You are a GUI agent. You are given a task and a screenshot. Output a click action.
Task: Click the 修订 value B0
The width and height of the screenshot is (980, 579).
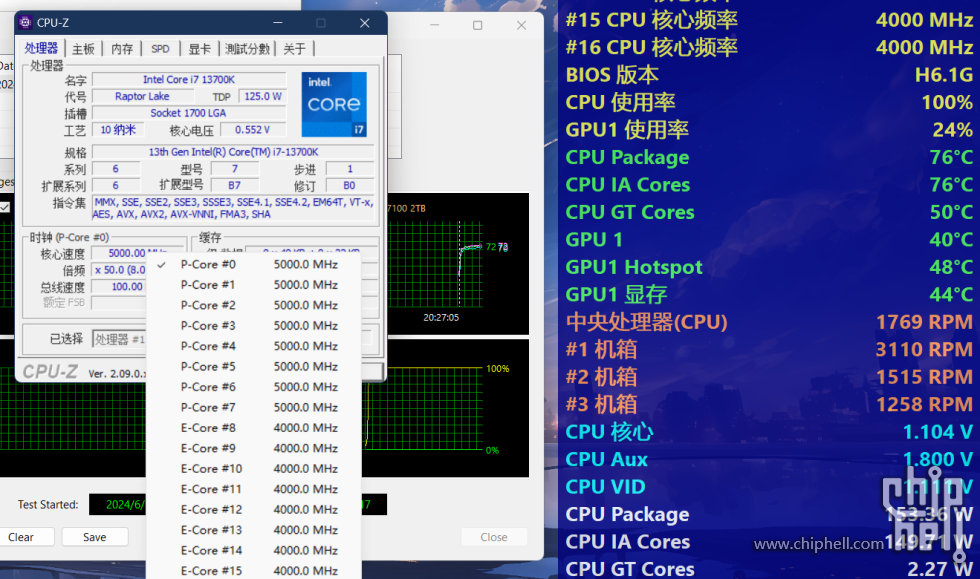point(350,186)
